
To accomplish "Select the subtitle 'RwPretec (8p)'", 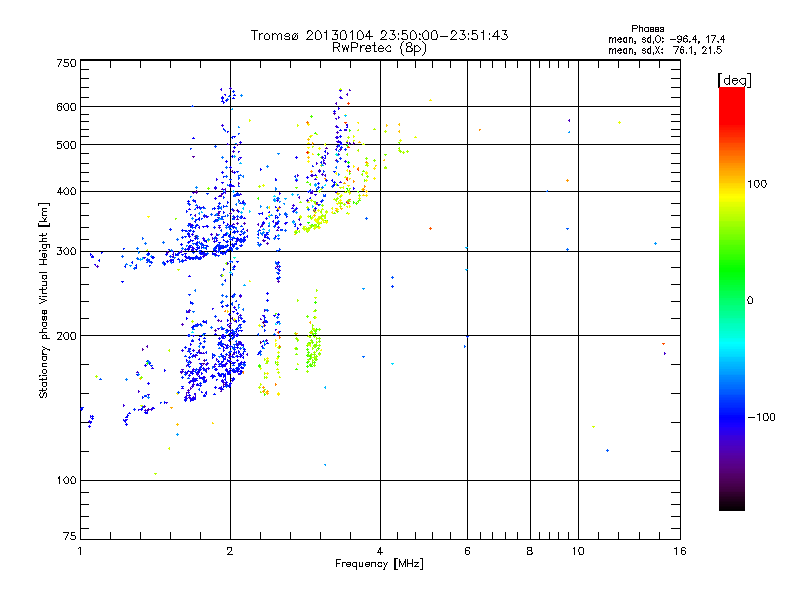I will point(379,48).
